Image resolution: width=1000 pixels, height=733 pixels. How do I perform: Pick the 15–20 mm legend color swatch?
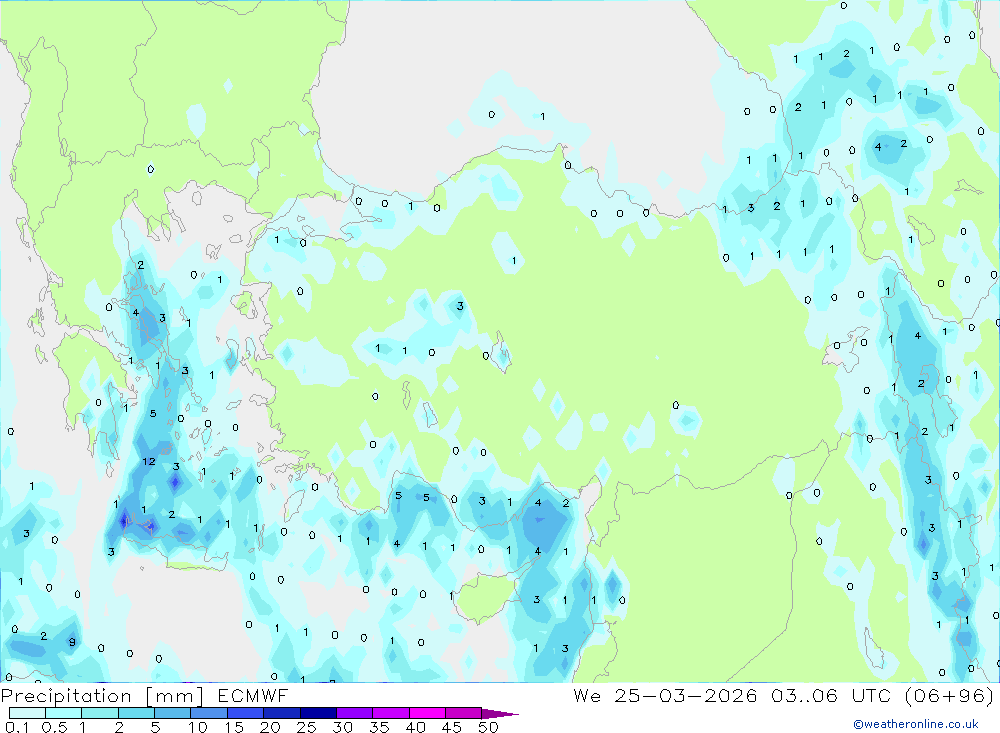[x=246, y=713]
